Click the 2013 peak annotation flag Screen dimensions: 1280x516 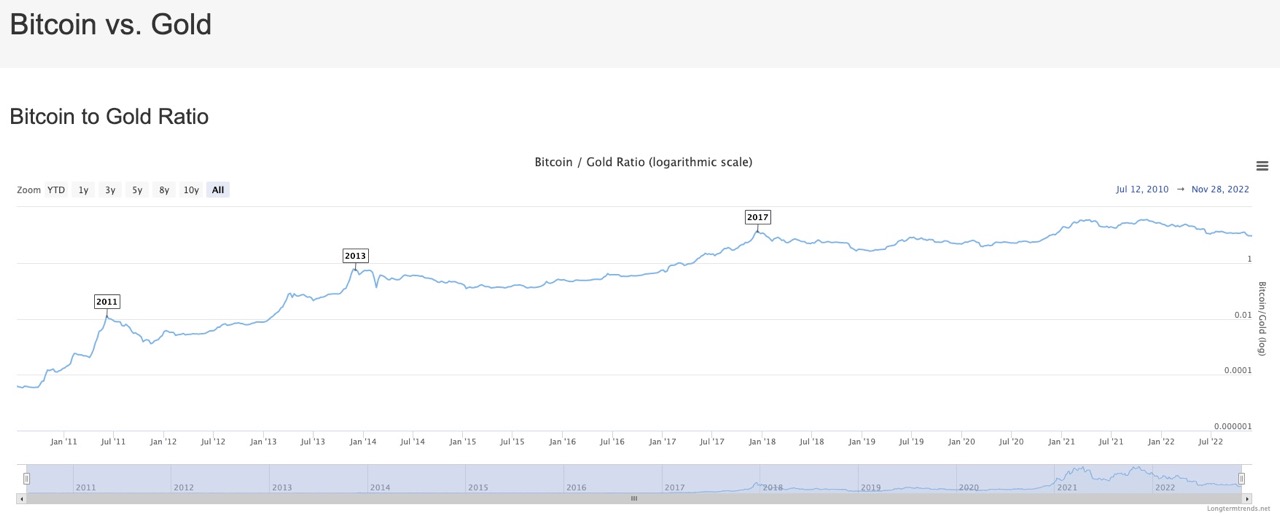coord(355,255)
